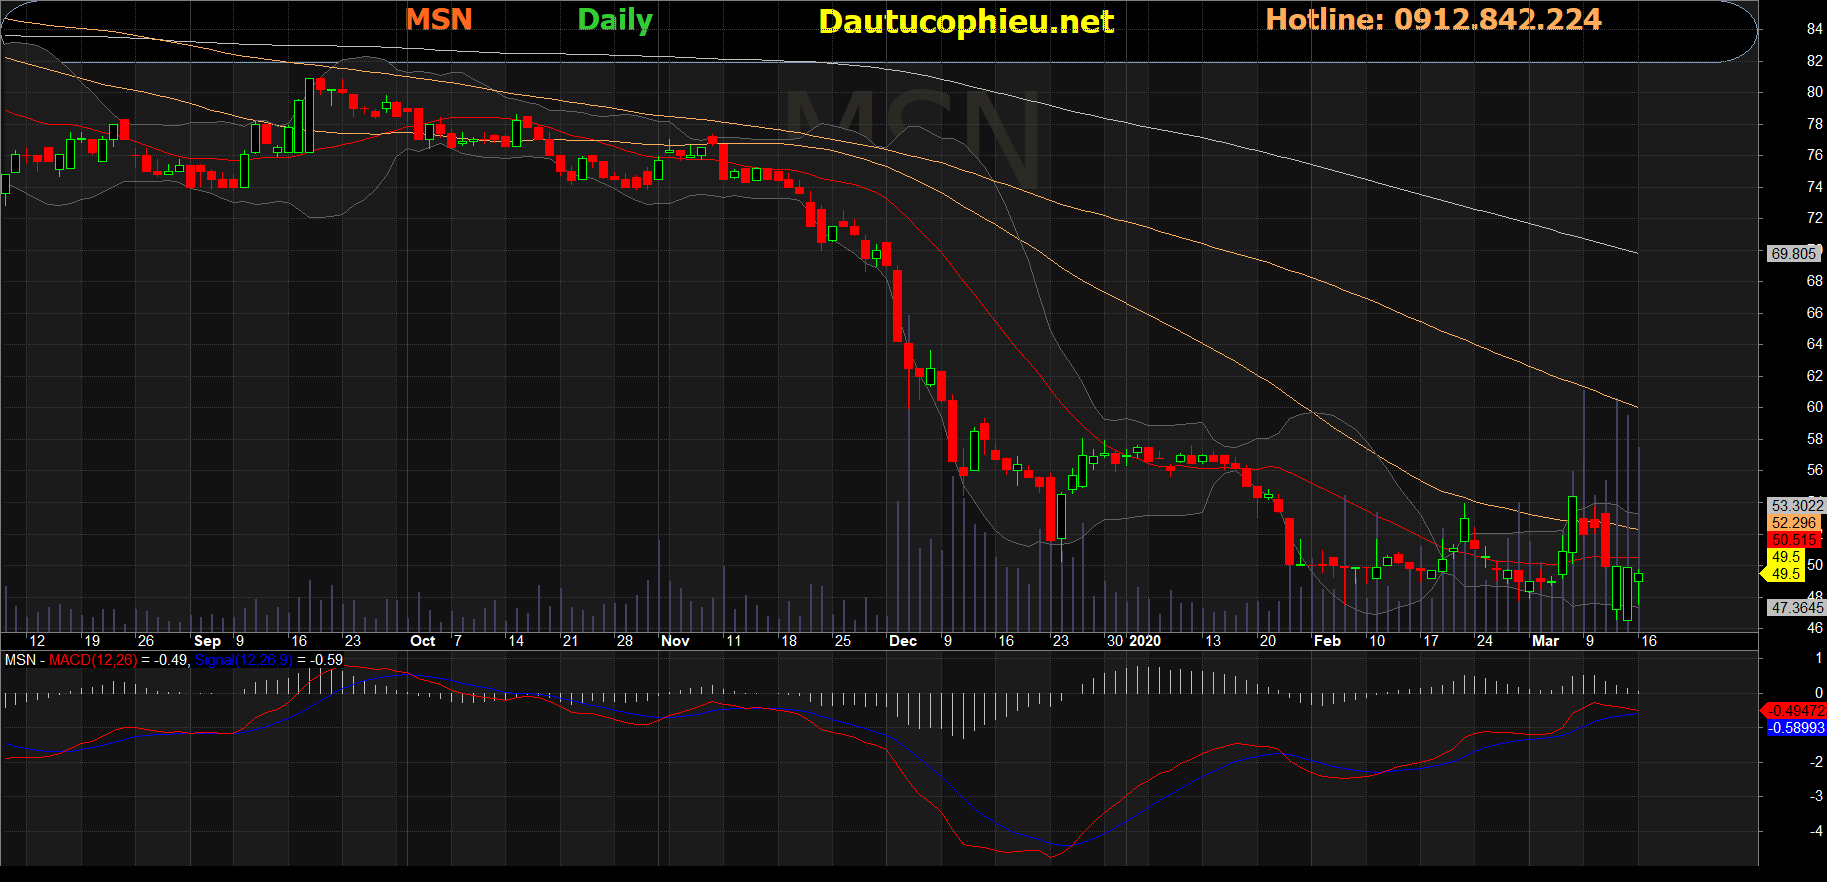Select the 47.3645 lower band price tag

point(1795,608)
